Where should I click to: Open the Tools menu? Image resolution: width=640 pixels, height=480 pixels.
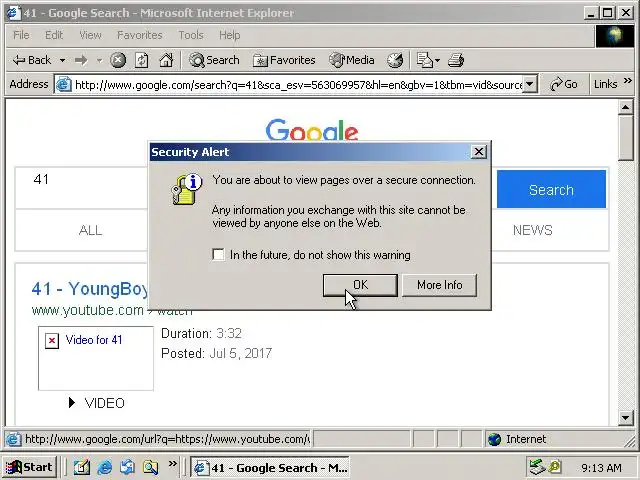(x=191, y=35)
